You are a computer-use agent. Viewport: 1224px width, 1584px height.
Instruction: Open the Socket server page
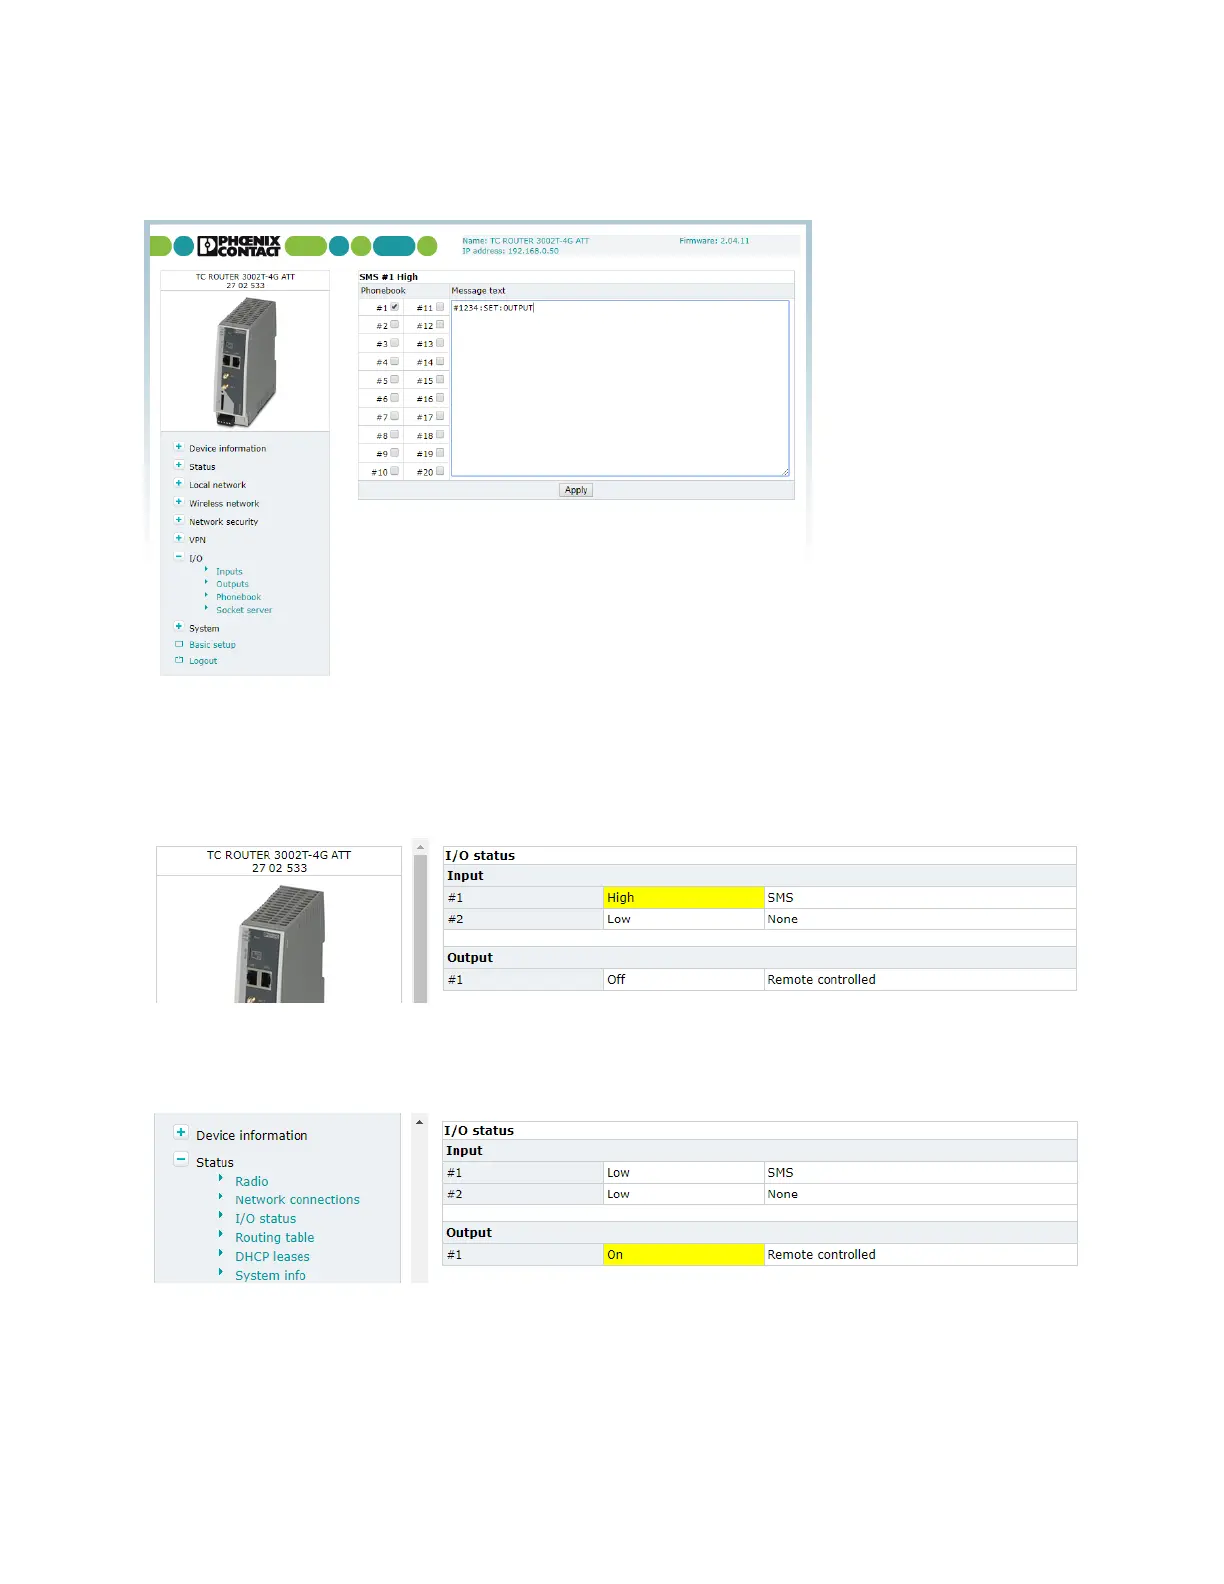[244, 610]
